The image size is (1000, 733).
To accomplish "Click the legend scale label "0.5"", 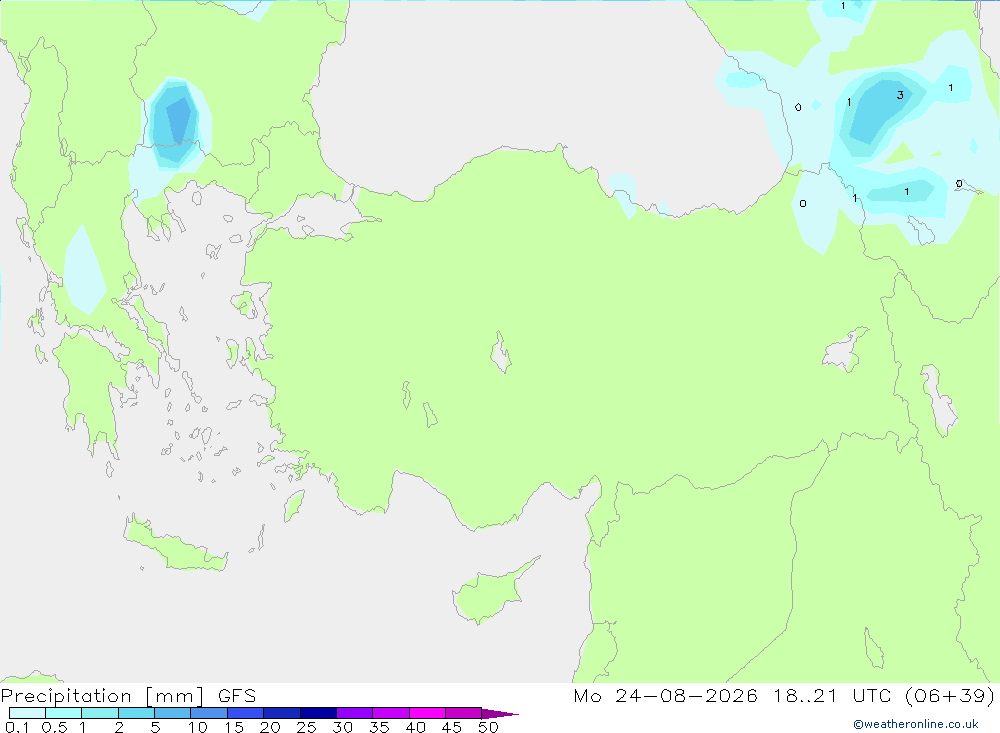I will click(x=55, y=727).
